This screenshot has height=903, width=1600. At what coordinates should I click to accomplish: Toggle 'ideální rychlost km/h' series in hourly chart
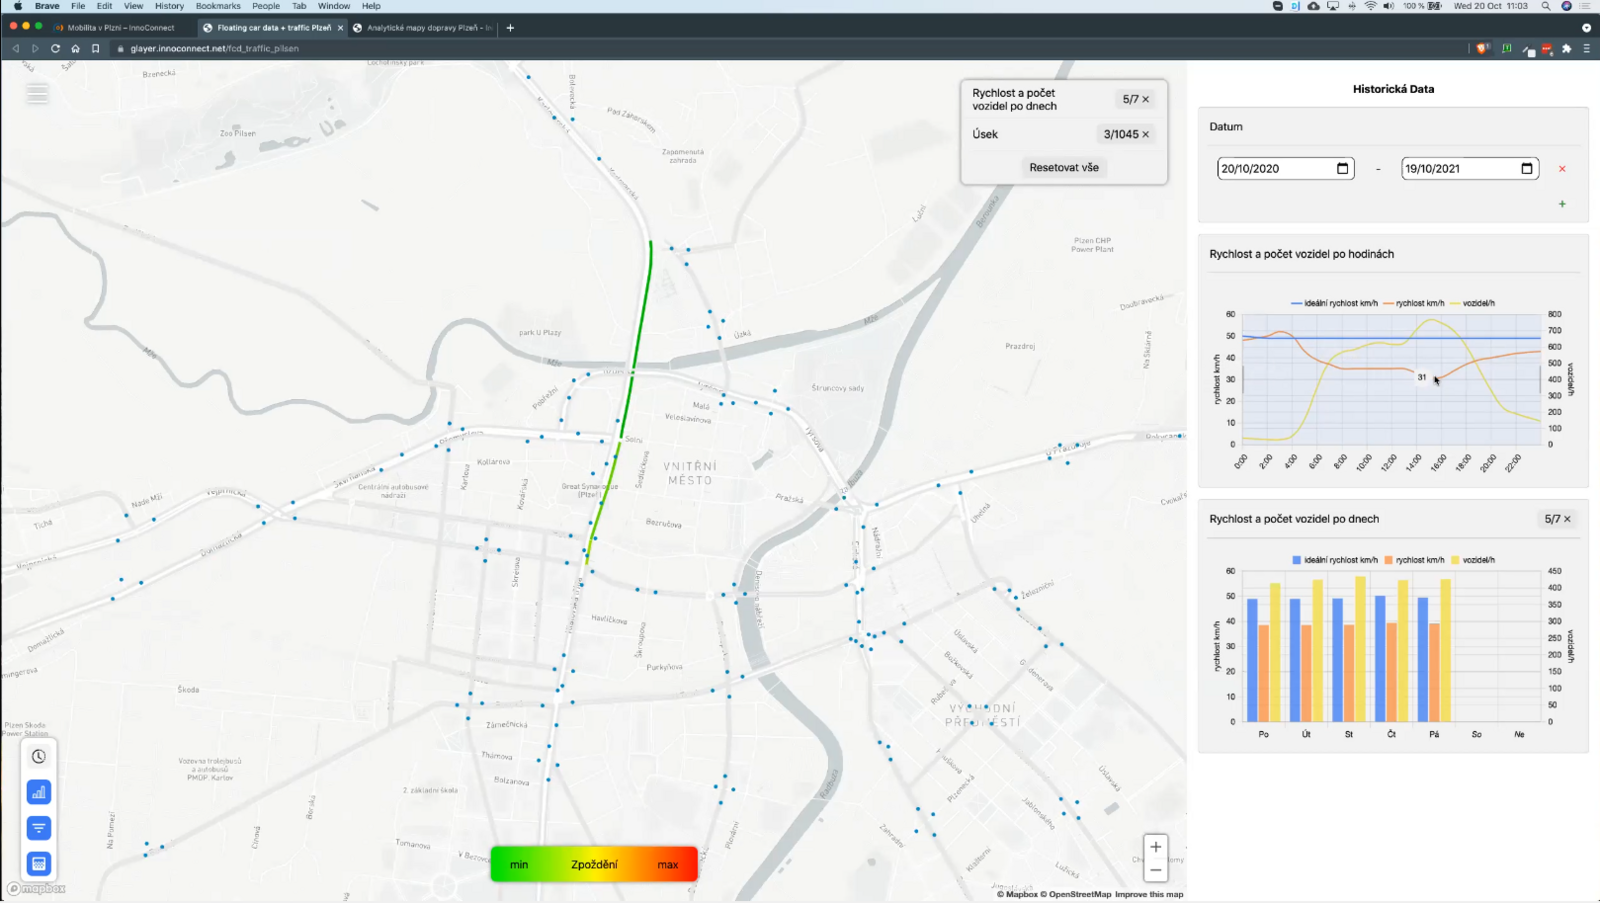1335,303
